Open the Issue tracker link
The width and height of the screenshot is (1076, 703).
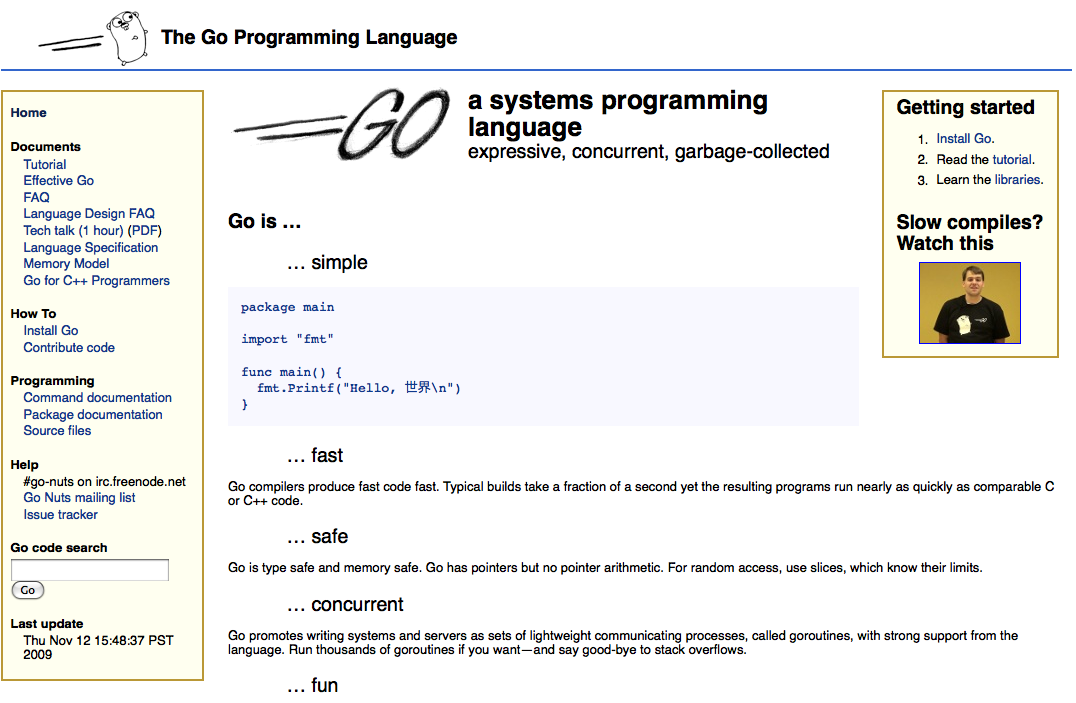60,515
